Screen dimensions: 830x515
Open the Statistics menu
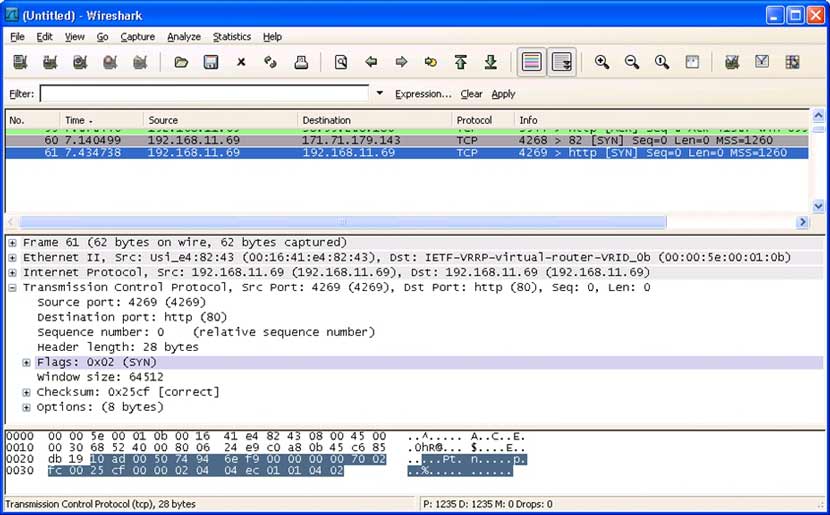(231, 37)
